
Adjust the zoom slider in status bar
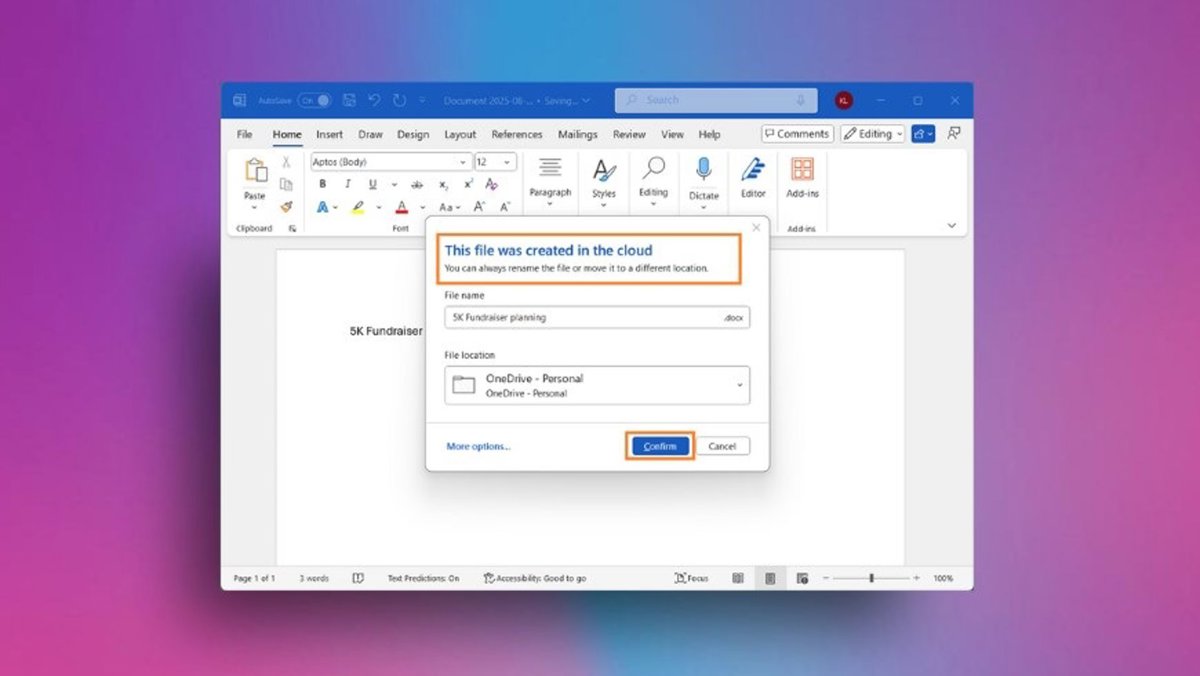pyautogui.click(x=871, y=578)
